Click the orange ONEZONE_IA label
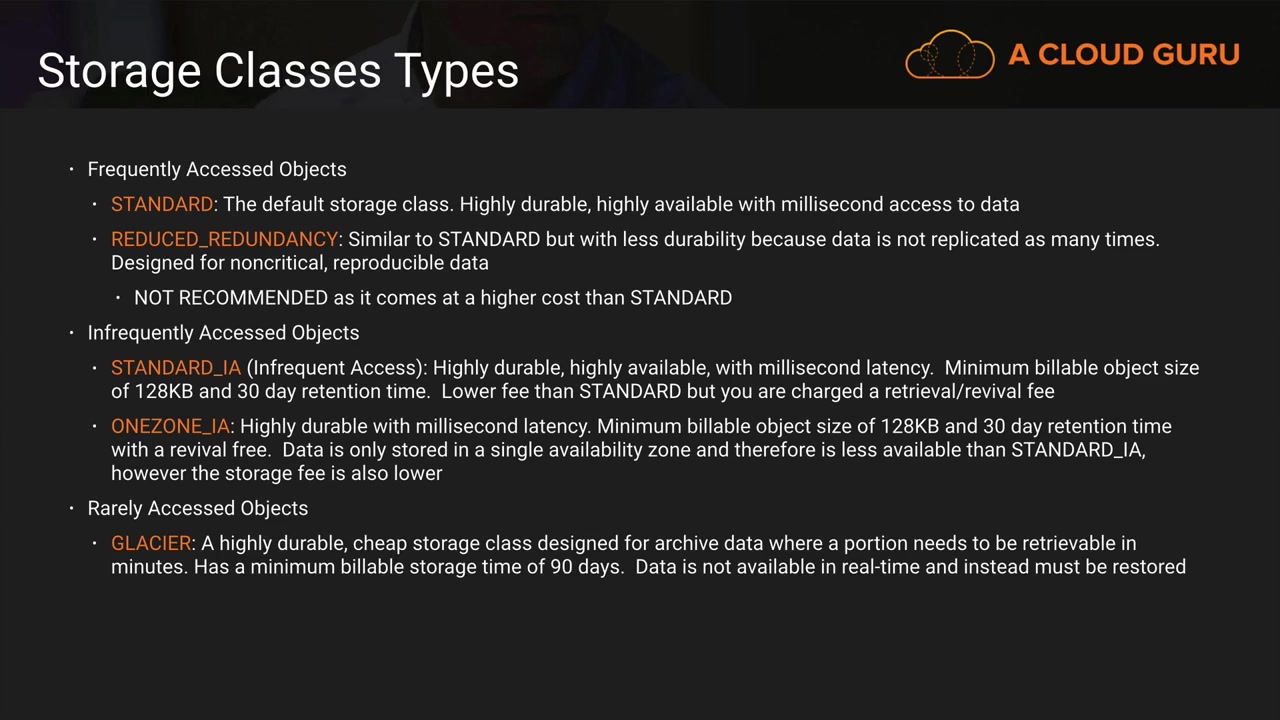 coord(170,427)
